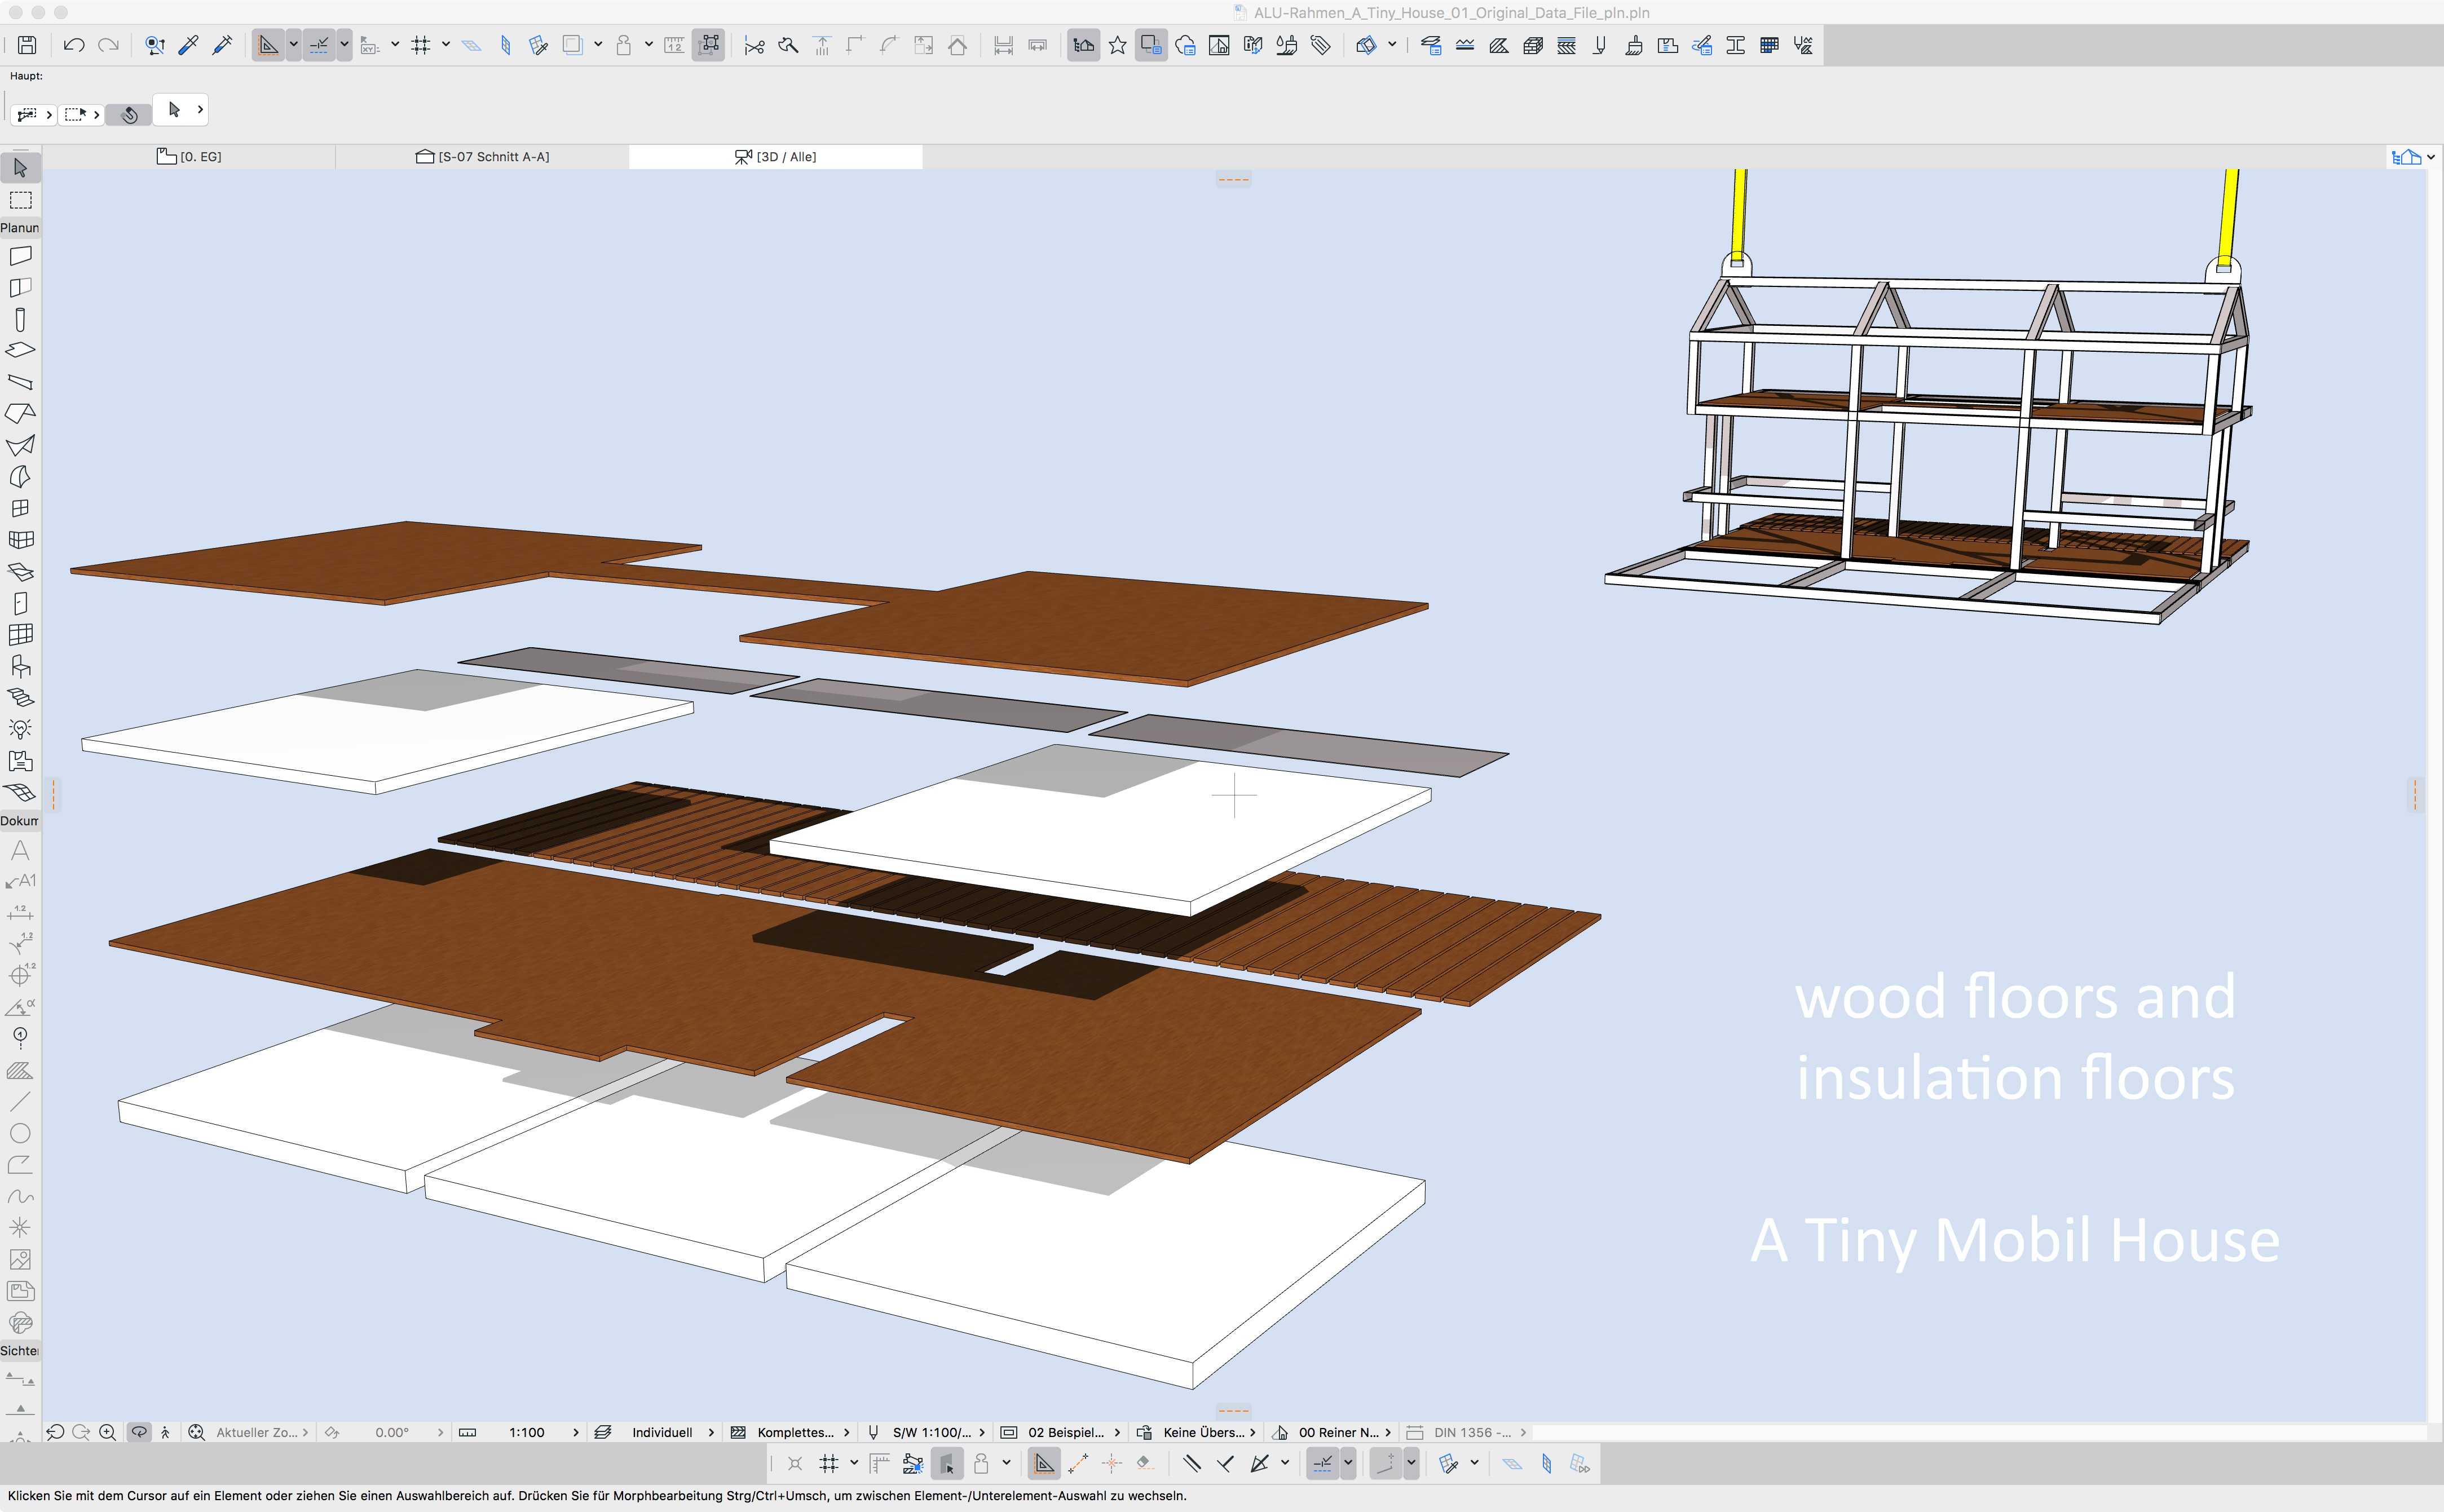Screen dimensions: 2444x1512
Task: Select the text tool in toolbox
Action: [20, 850]
